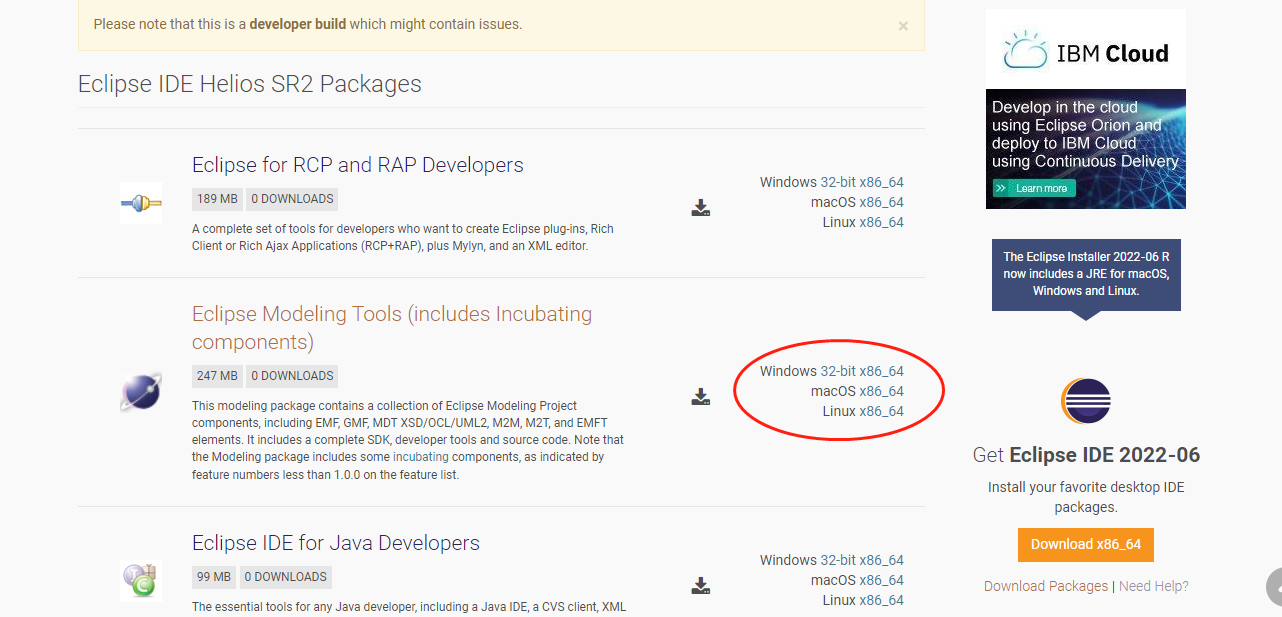The image size is (1282, 617).
Task: Select macOS x86_64 for RCP and RAP
Action: point(881,202)
